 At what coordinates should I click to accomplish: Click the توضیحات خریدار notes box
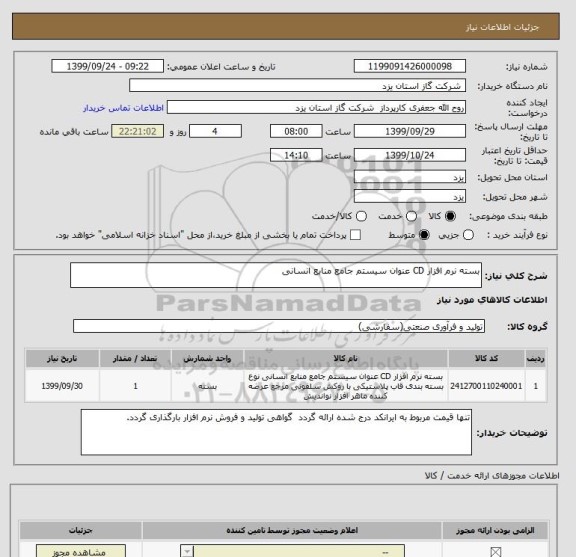[x=276, y=432]
